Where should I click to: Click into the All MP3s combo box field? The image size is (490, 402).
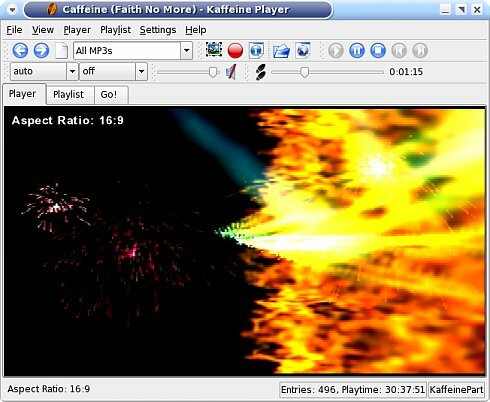tap(127, 51)
